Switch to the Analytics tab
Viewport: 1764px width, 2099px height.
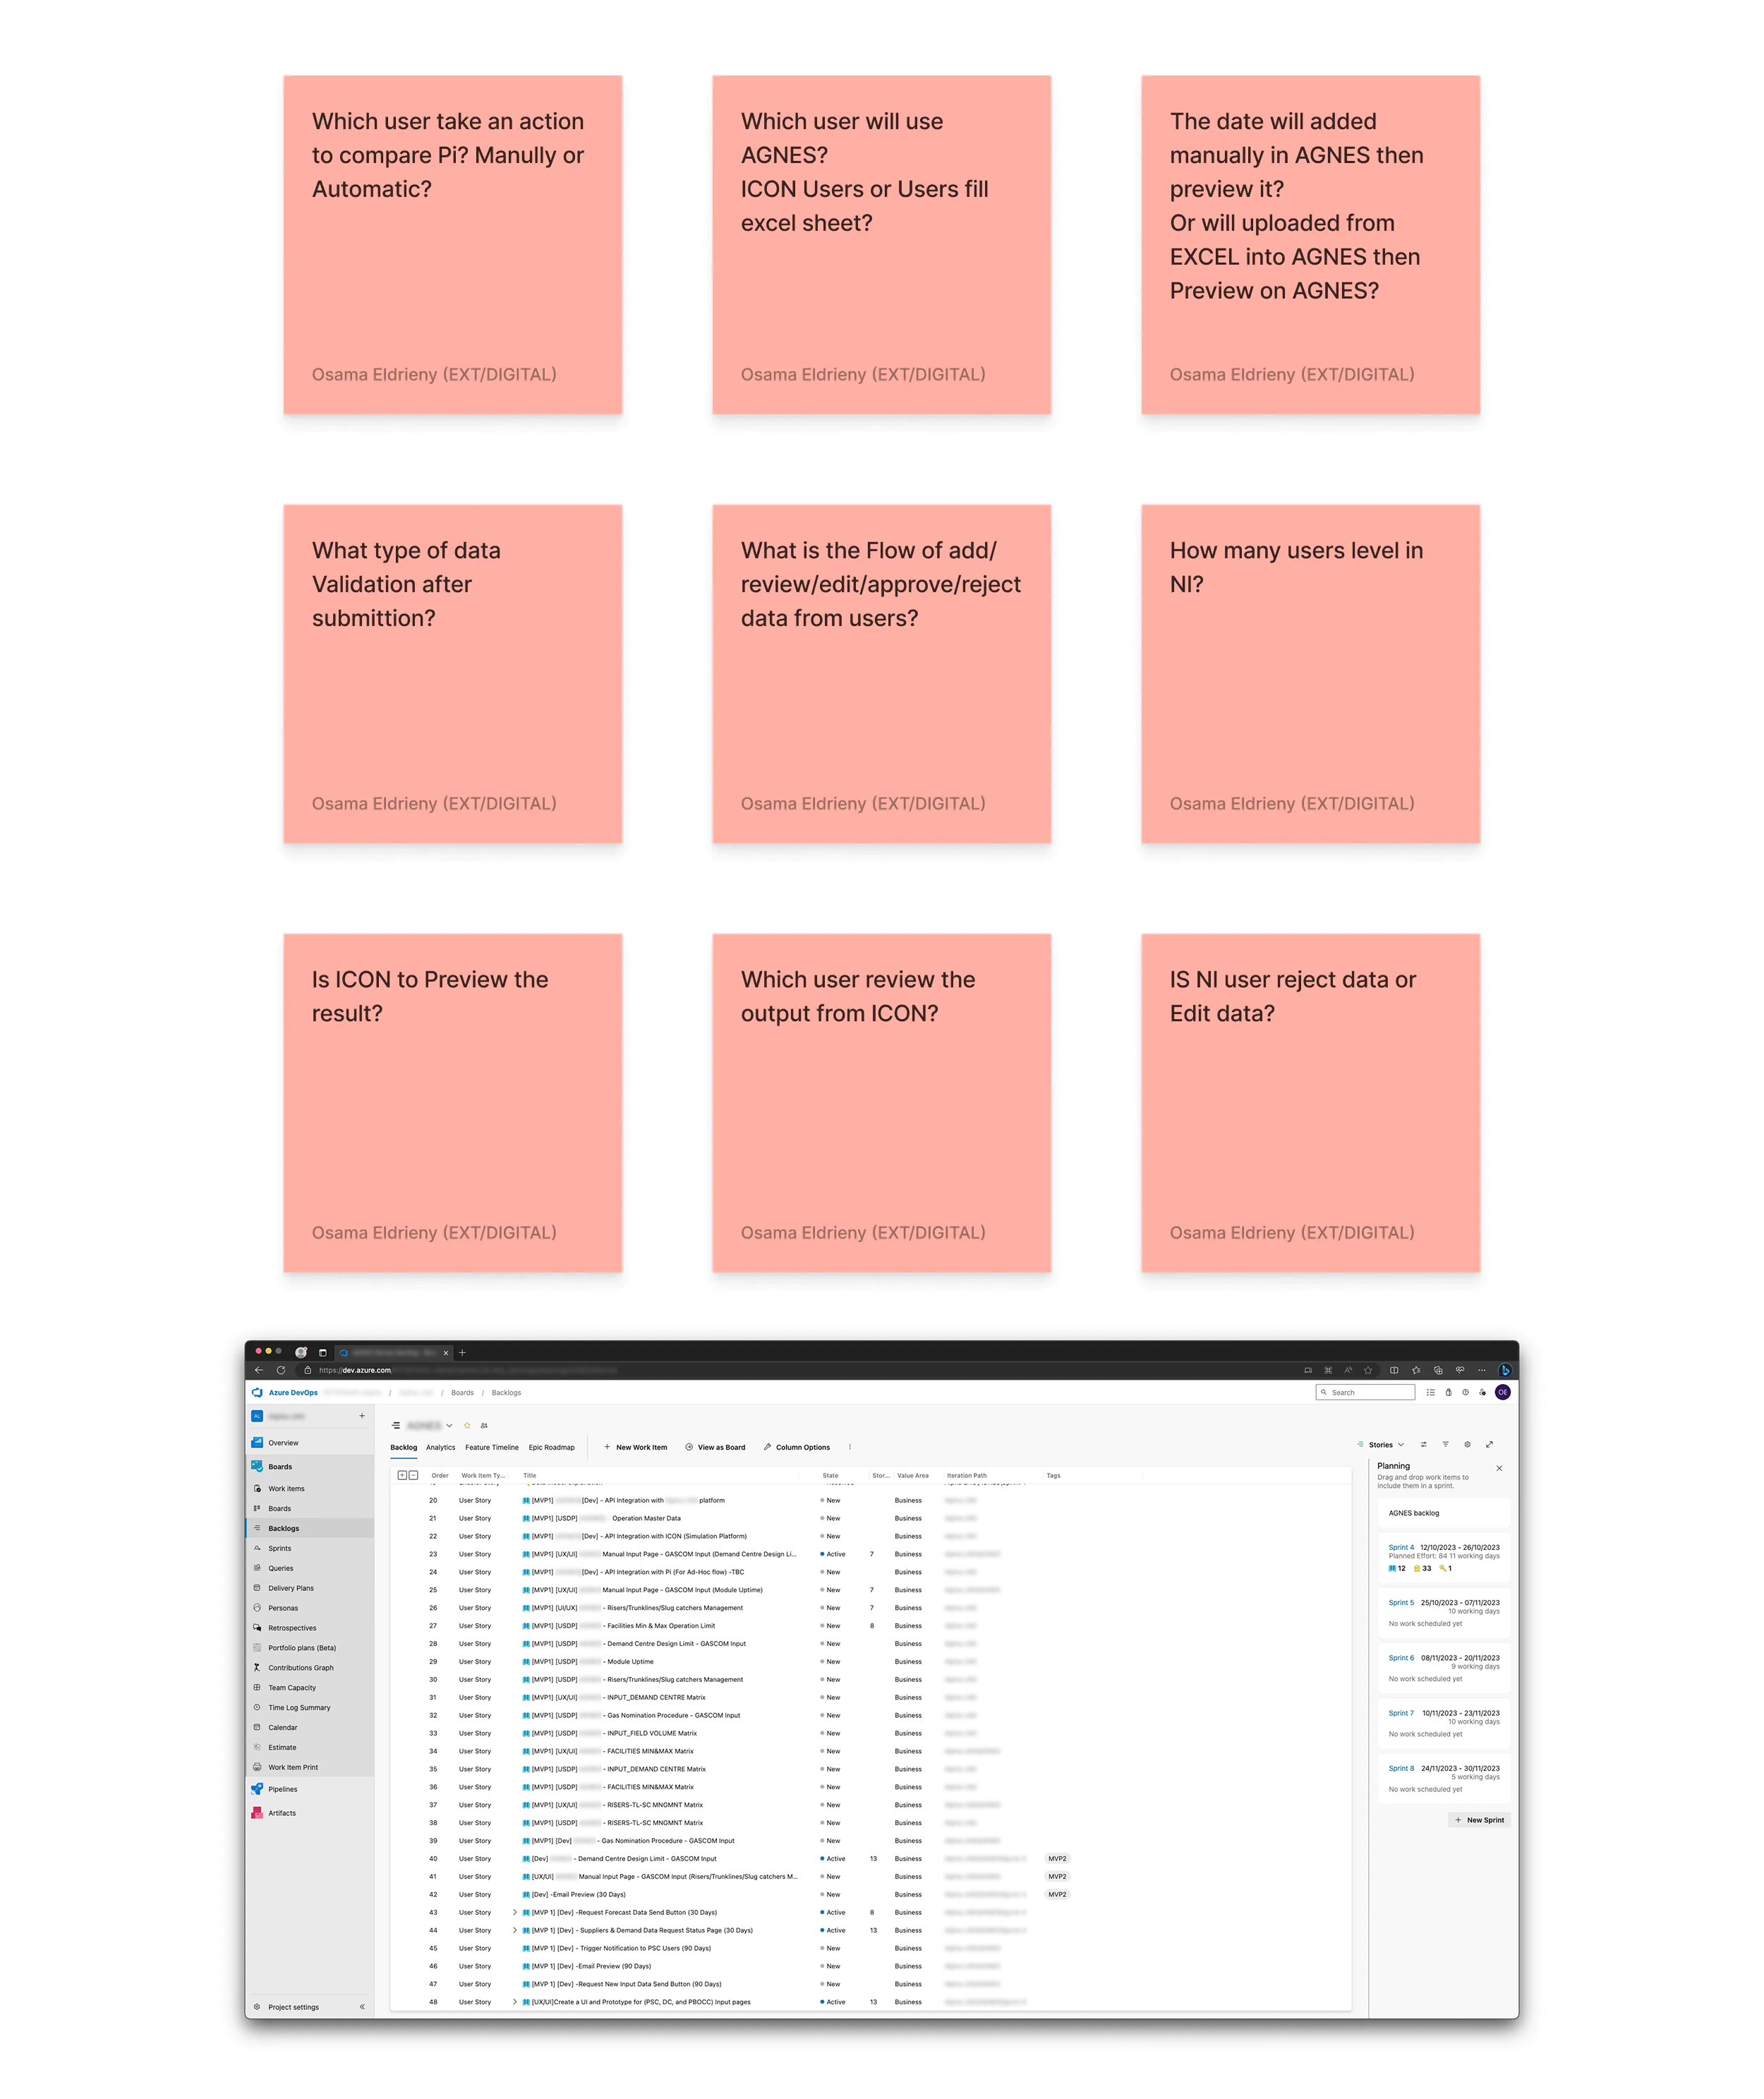pyautogui.click(x=441, y=1448)
